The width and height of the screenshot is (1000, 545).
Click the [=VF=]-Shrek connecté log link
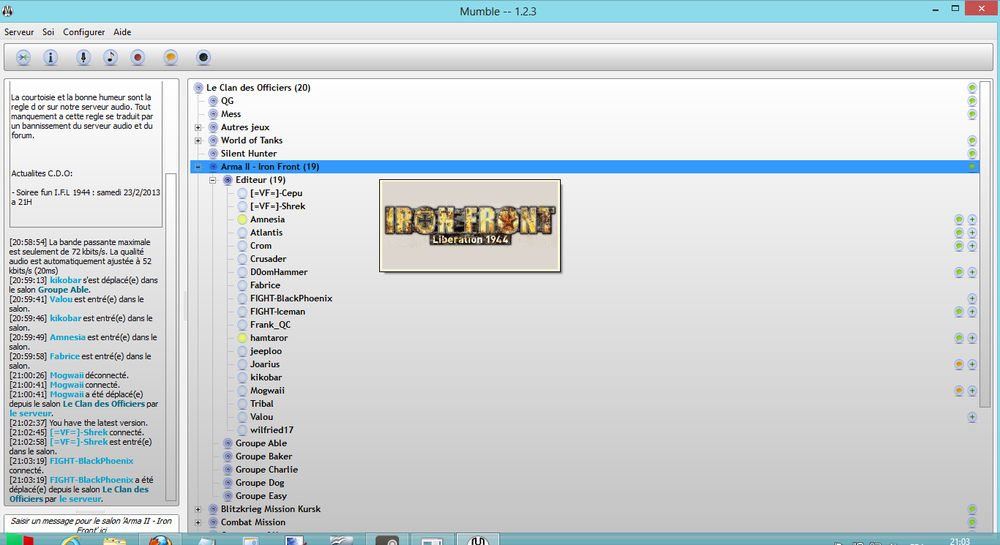(x=78, y=432)
